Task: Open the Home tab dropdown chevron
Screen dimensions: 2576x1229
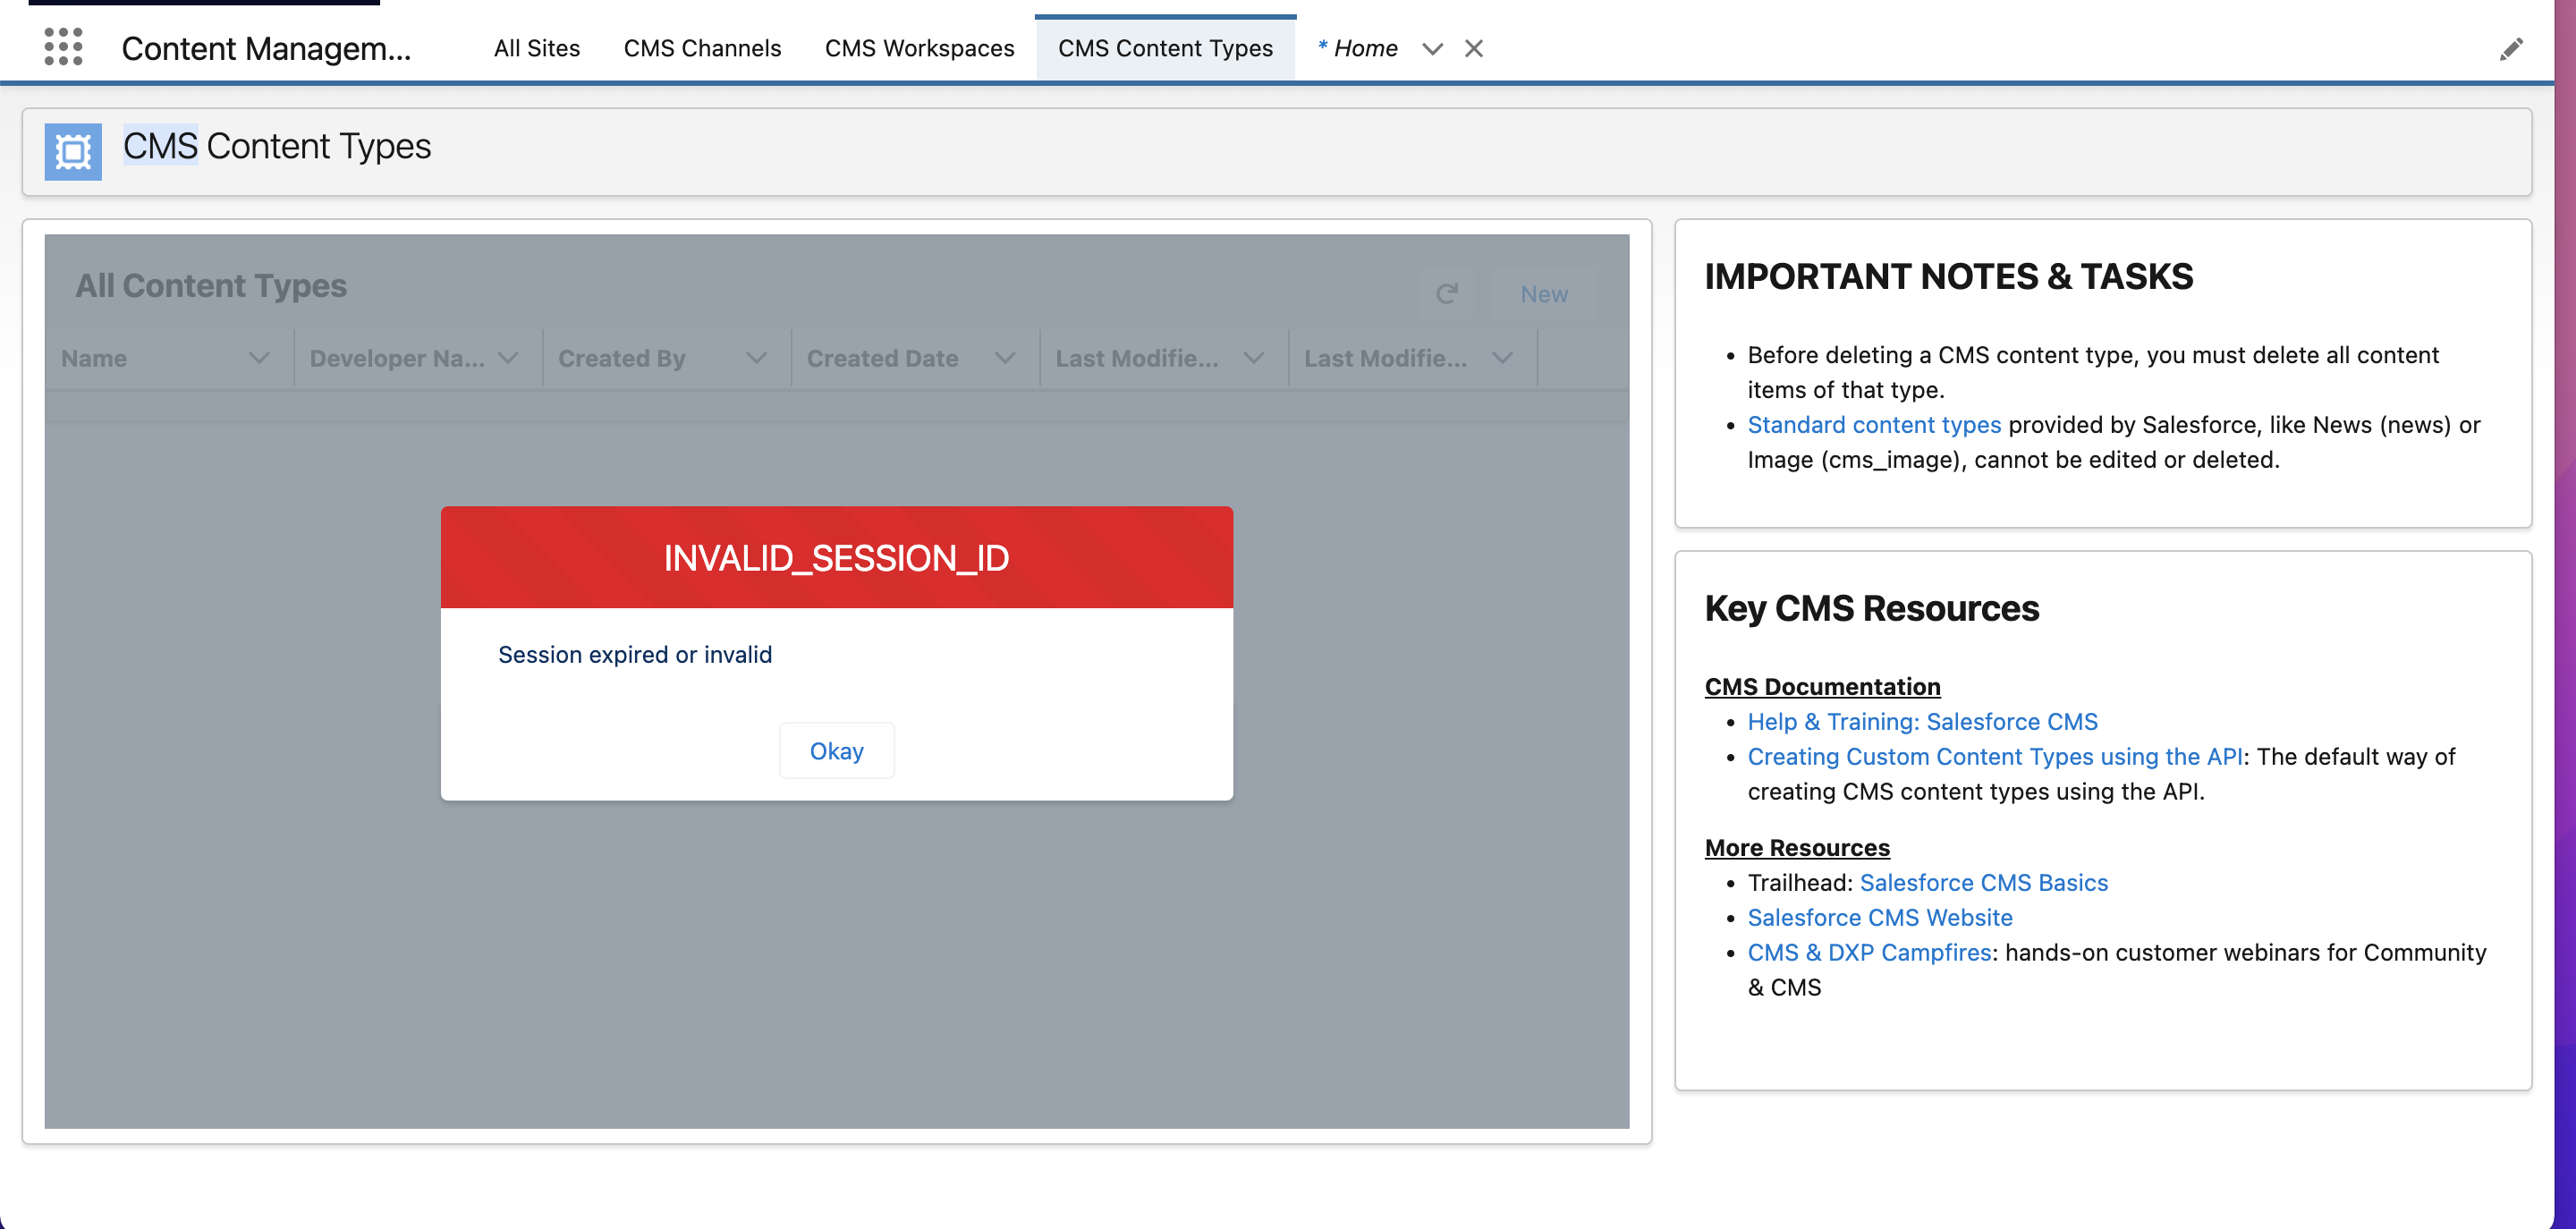Action: 1432,48
